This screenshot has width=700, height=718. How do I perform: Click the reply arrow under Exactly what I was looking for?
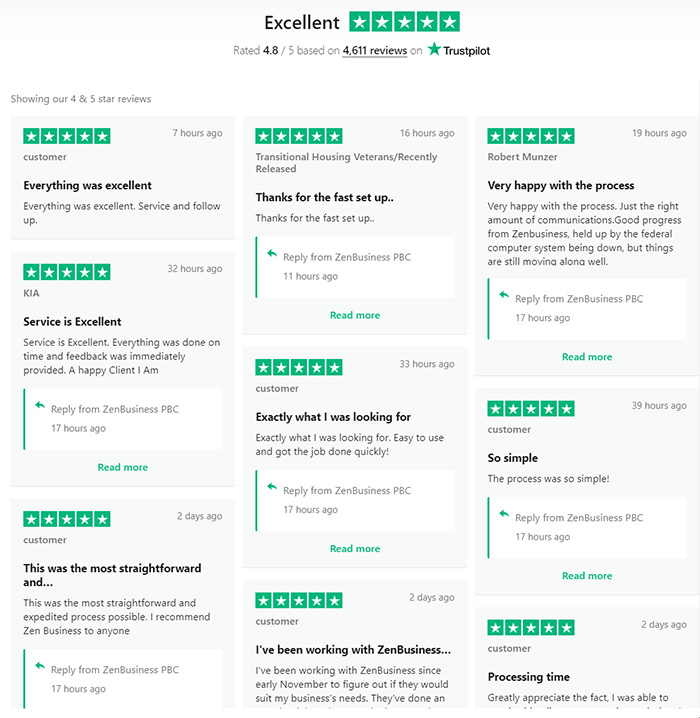[x=272, y=486]
